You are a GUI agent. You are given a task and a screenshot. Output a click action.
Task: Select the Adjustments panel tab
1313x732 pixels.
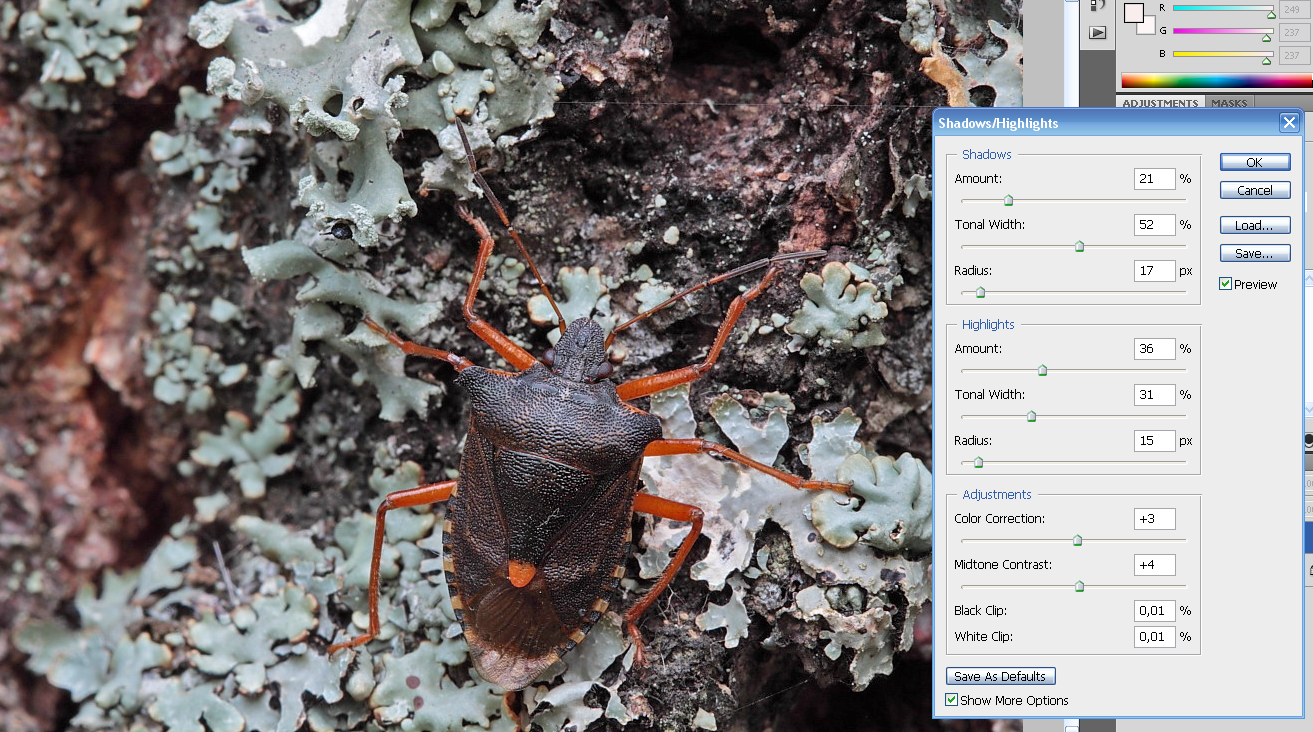pyautogui.click(x=1160, y=103)
